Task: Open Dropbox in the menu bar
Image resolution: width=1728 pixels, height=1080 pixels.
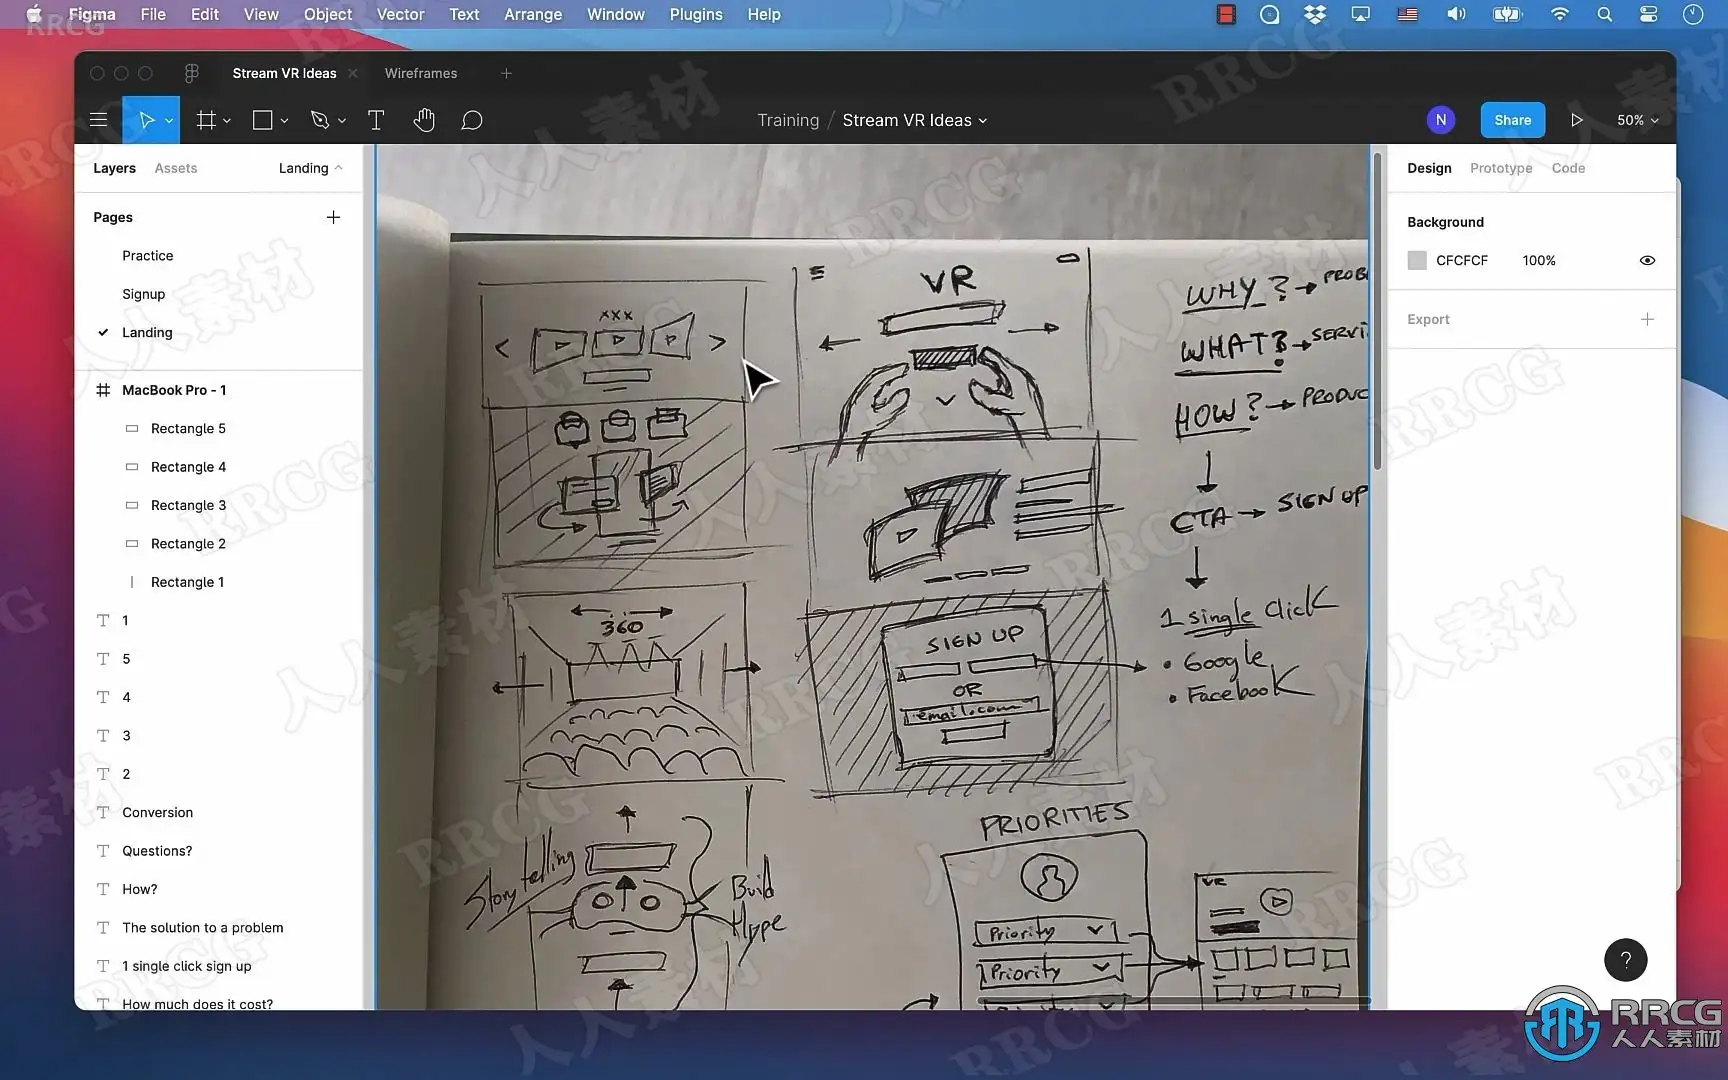Action: click(1315, 14)
